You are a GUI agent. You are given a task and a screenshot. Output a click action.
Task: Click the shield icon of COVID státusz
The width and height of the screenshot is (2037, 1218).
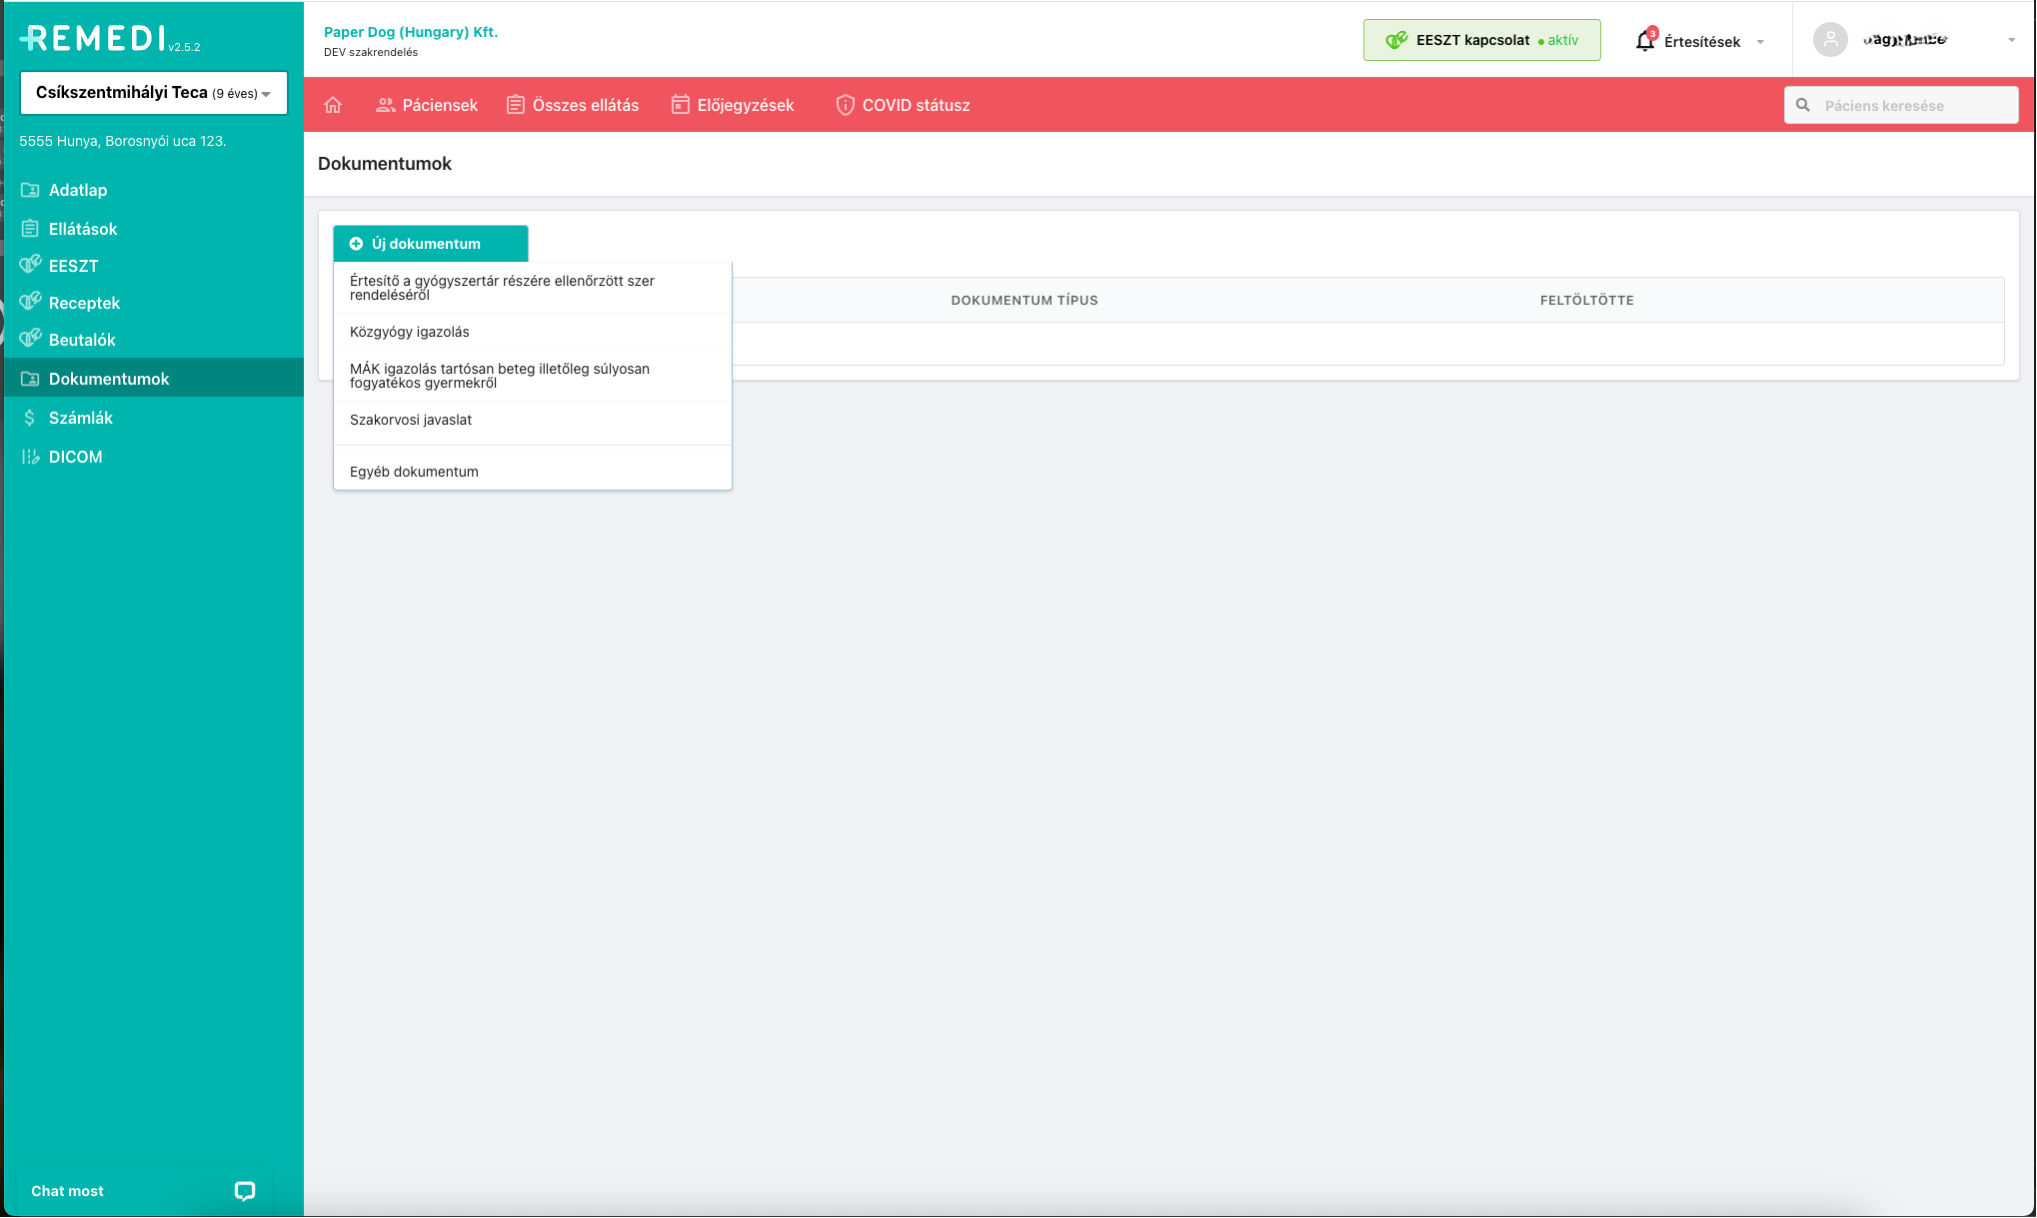[845, 105]
